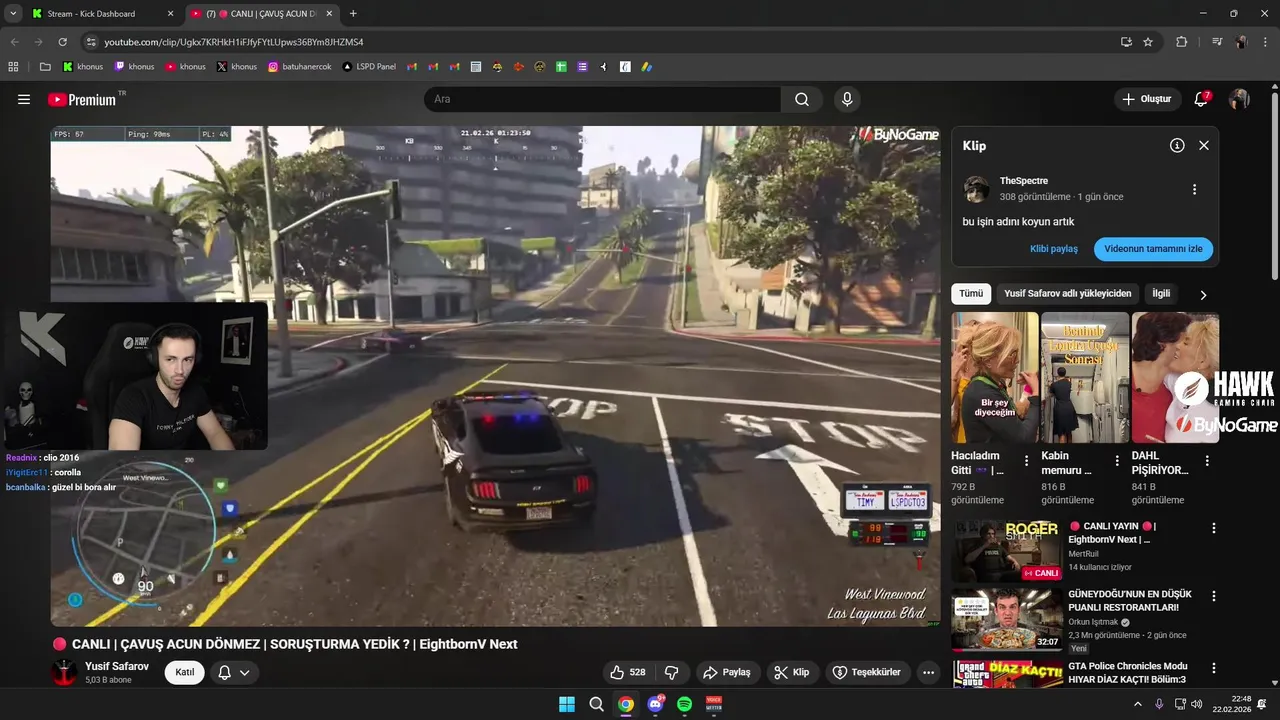This screenshot has width=1280, height=720.
Task: Show hidden tray icons chevron
Action: pos(1137,704)
